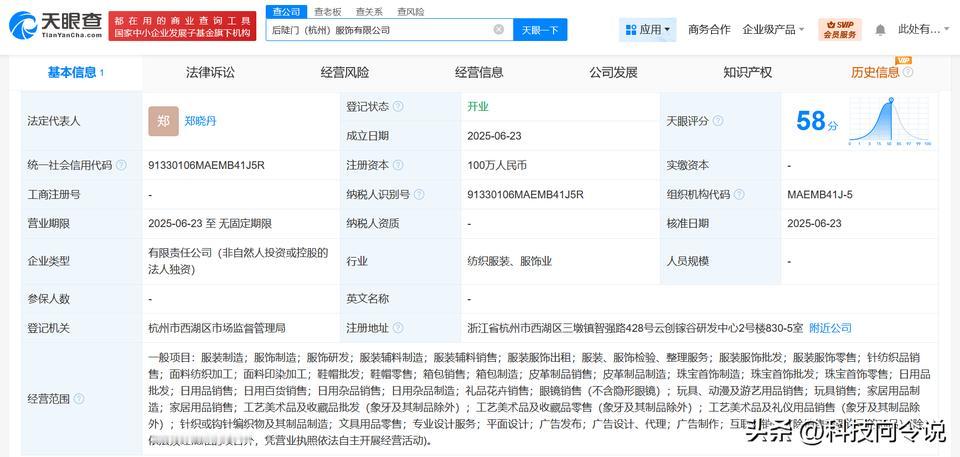Click help icon next to 注册资本
Image resolution: width=960 pixels, height=457 pixels.
(x=398, y=165)
